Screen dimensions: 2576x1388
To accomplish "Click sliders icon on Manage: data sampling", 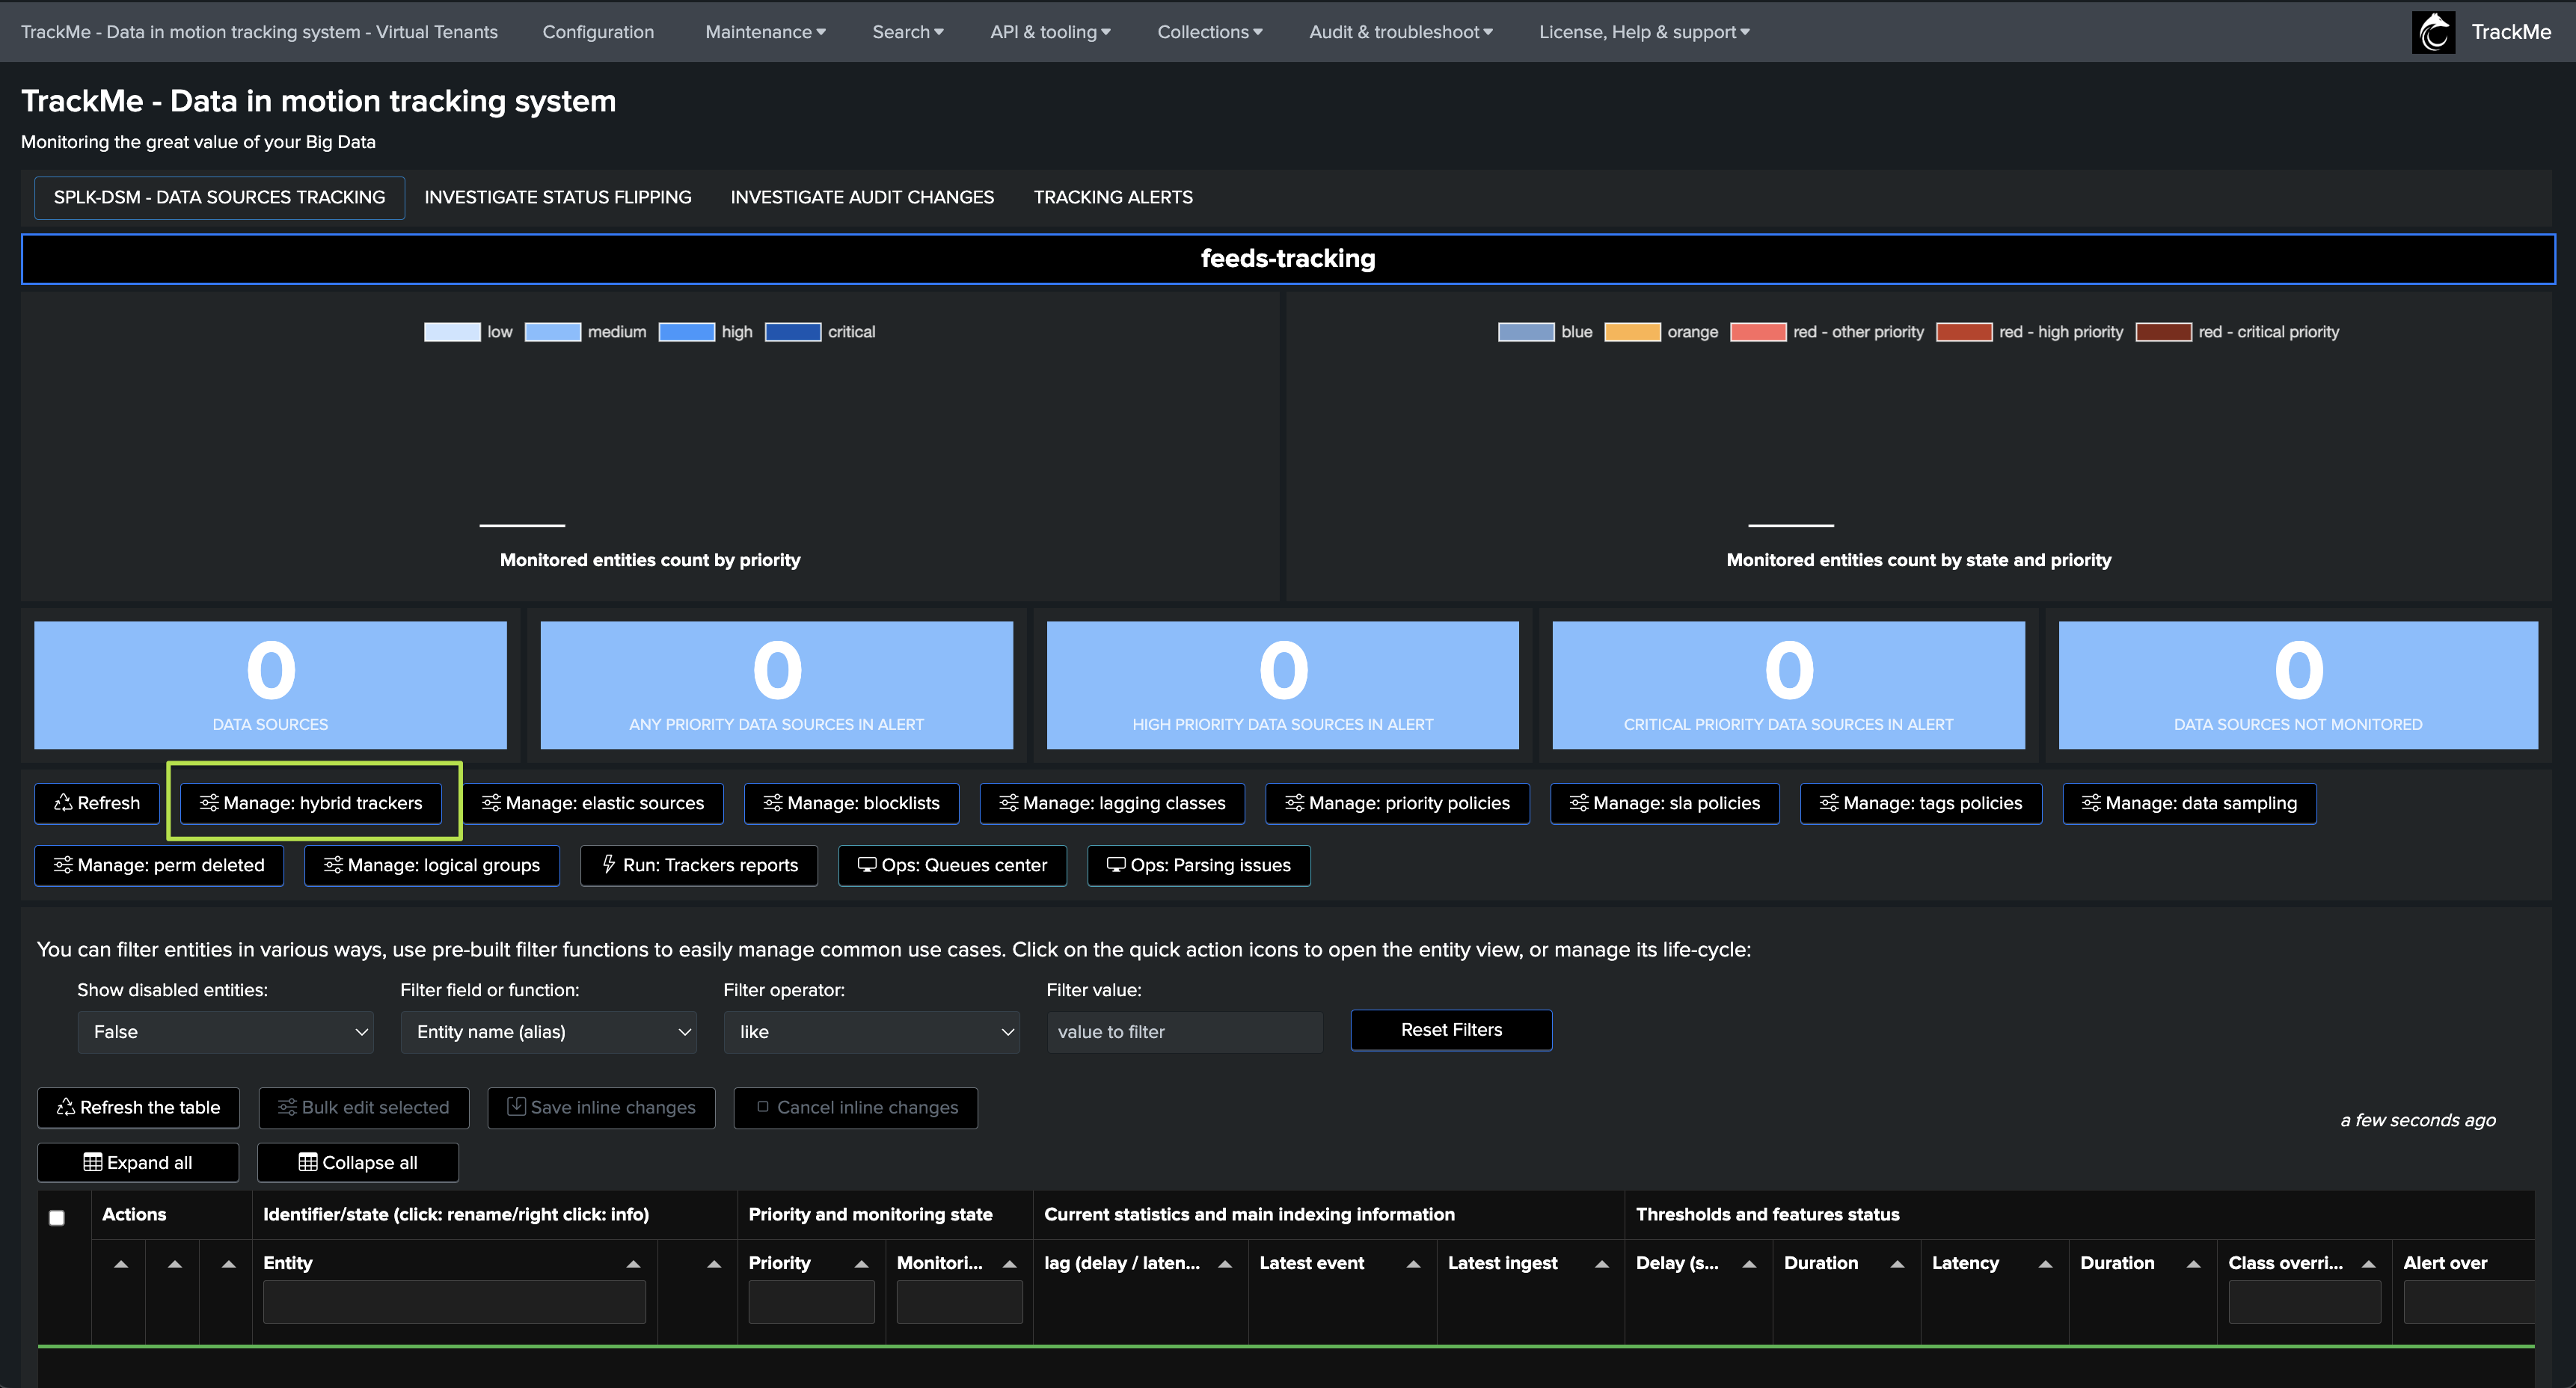I will [2091, 803].
